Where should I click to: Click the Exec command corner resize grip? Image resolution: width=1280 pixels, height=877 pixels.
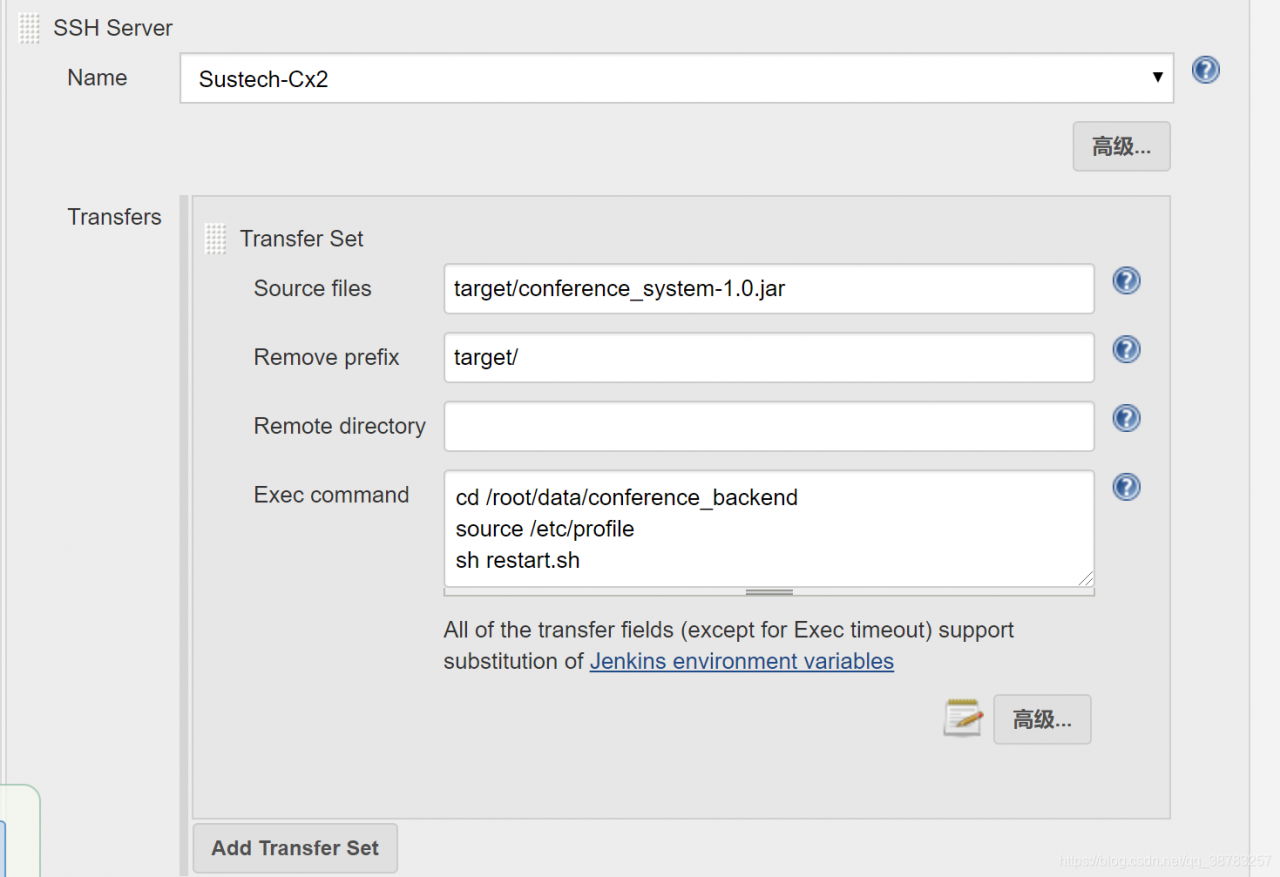[x=1085, y=578]
